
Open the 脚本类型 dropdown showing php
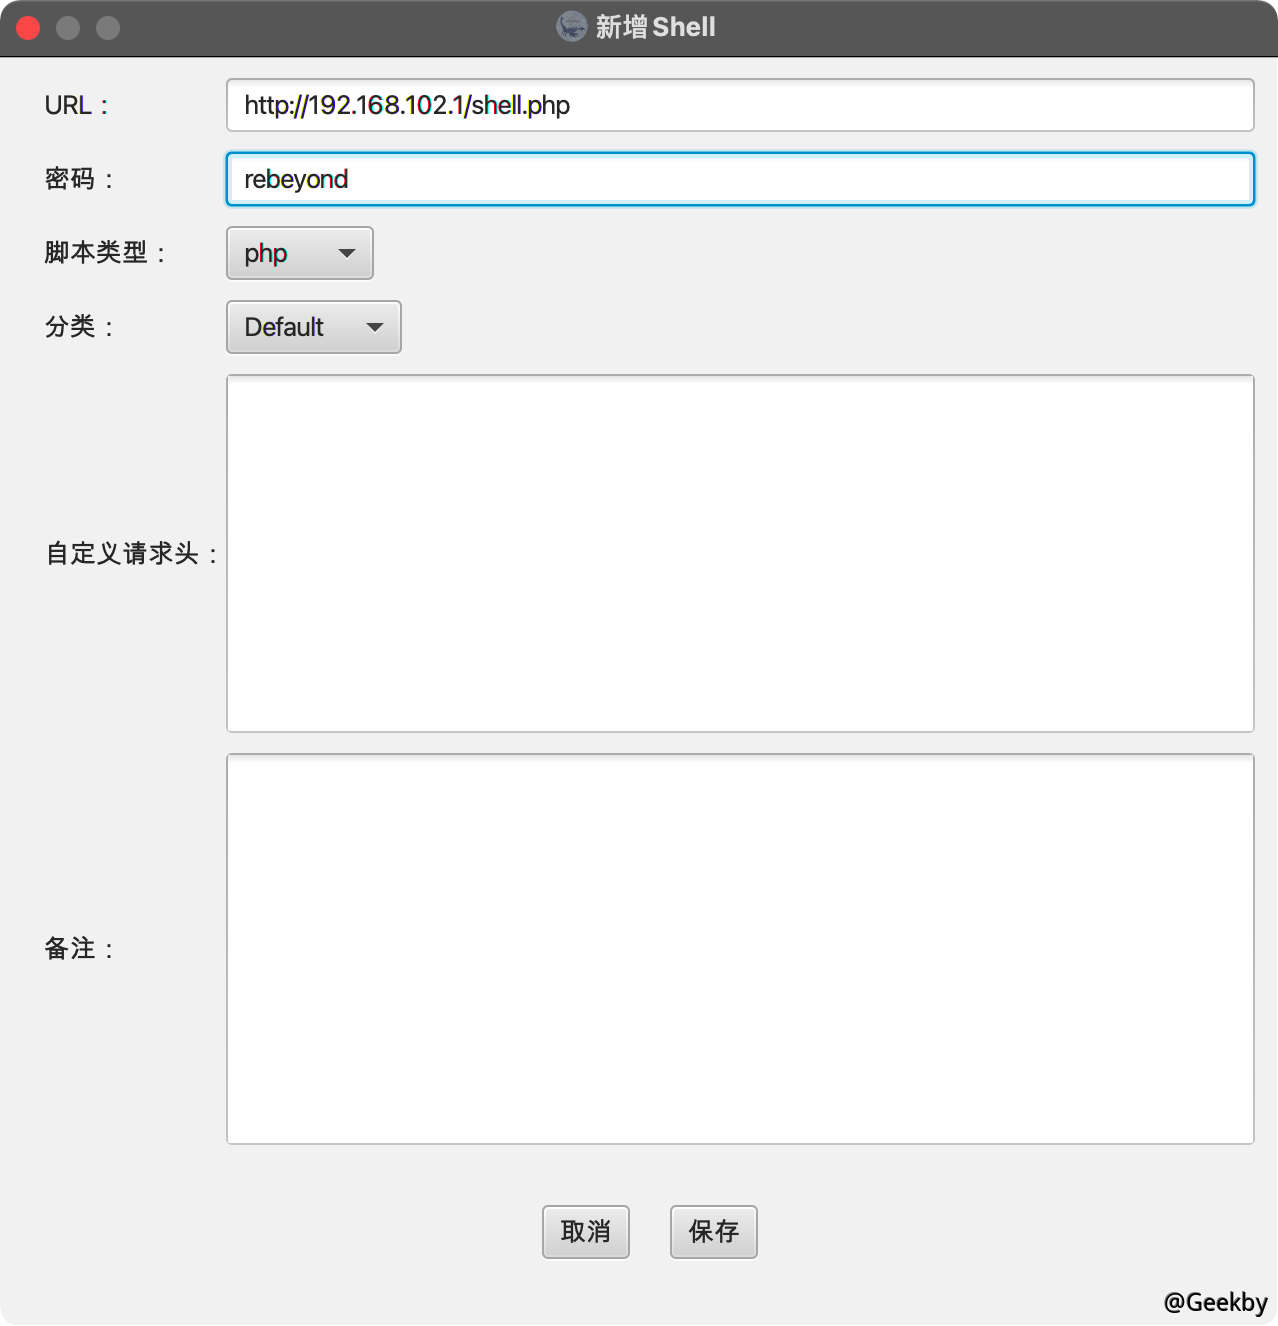299,253
